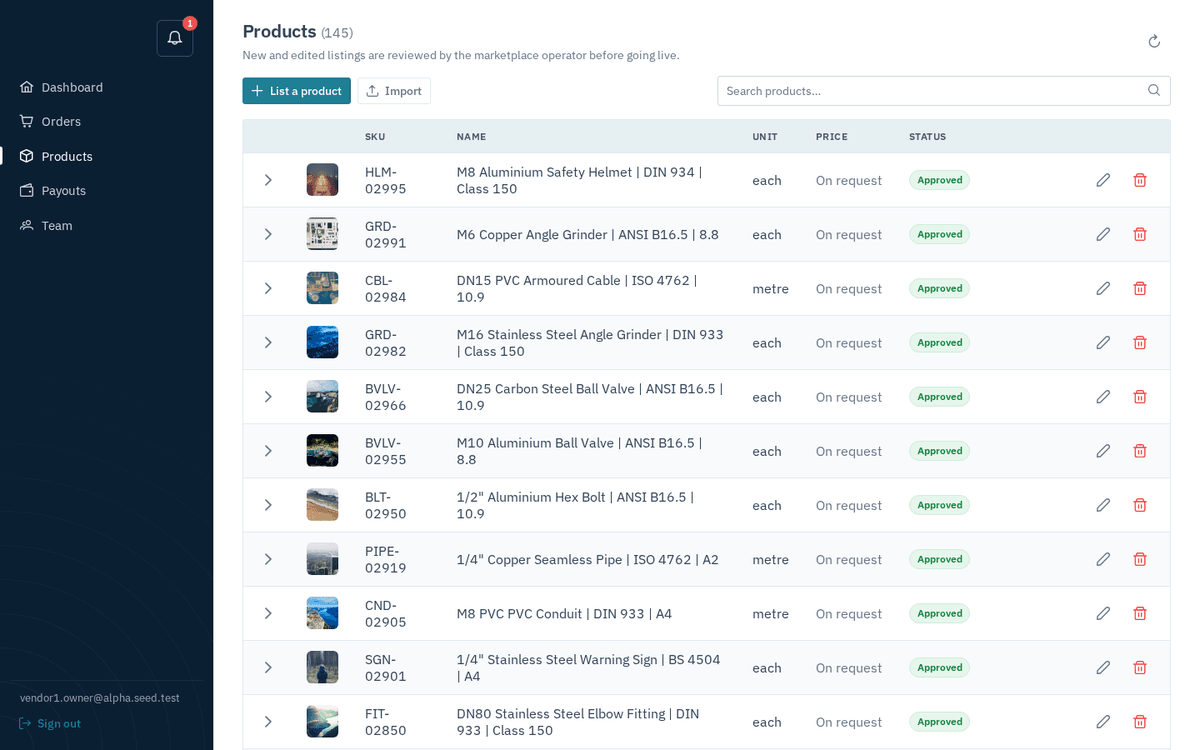Screen dimensions: 1200x750
Task: Delete the PIPE-02919 seamless pipe
Action: click(1140, 559)
